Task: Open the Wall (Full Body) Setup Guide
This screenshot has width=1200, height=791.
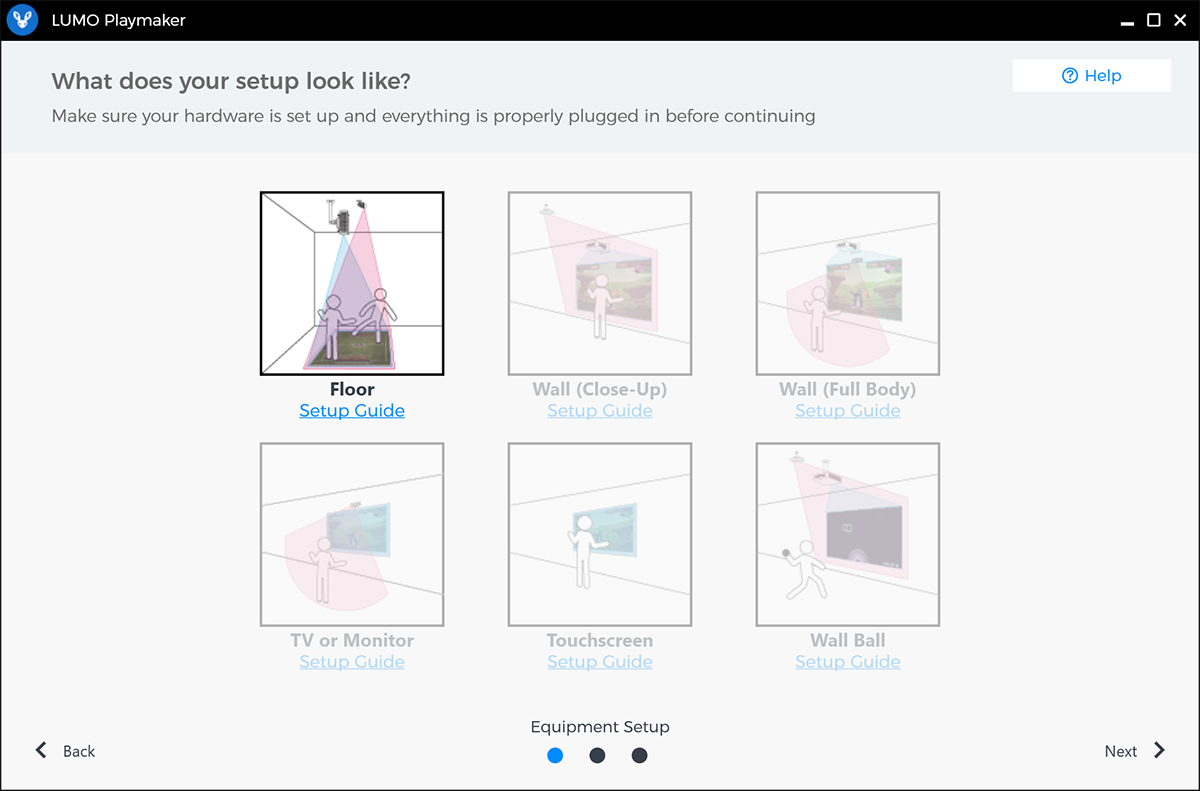Action: coord(847,410)
